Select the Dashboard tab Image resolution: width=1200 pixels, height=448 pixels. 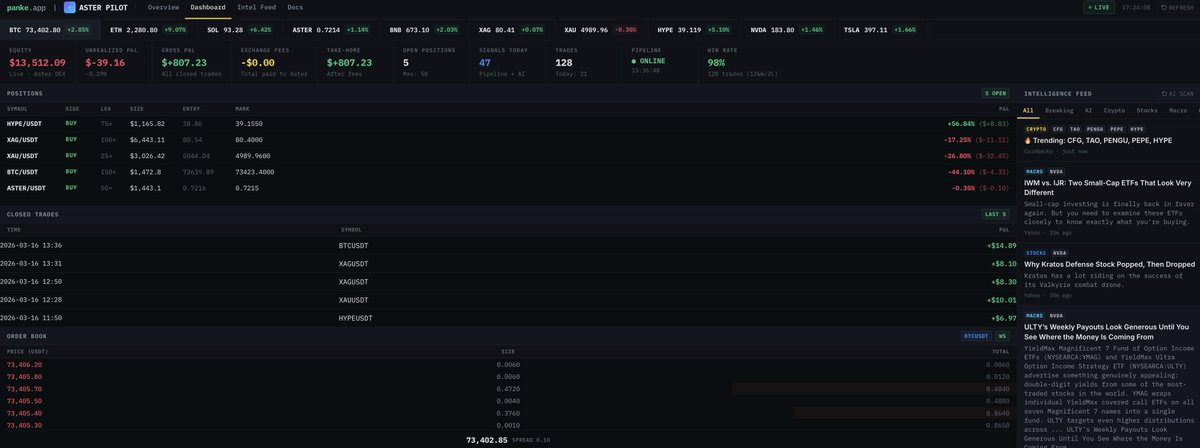(208, 7)
